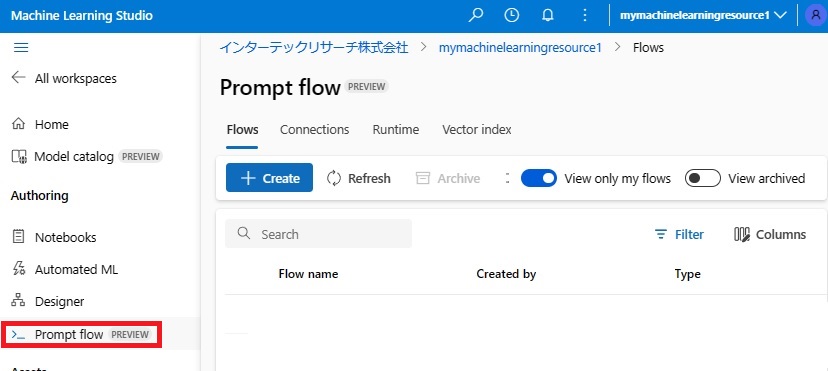
Task: Click the plus icon on Create button
Action: pyautogui.click(x=248, y=178)
